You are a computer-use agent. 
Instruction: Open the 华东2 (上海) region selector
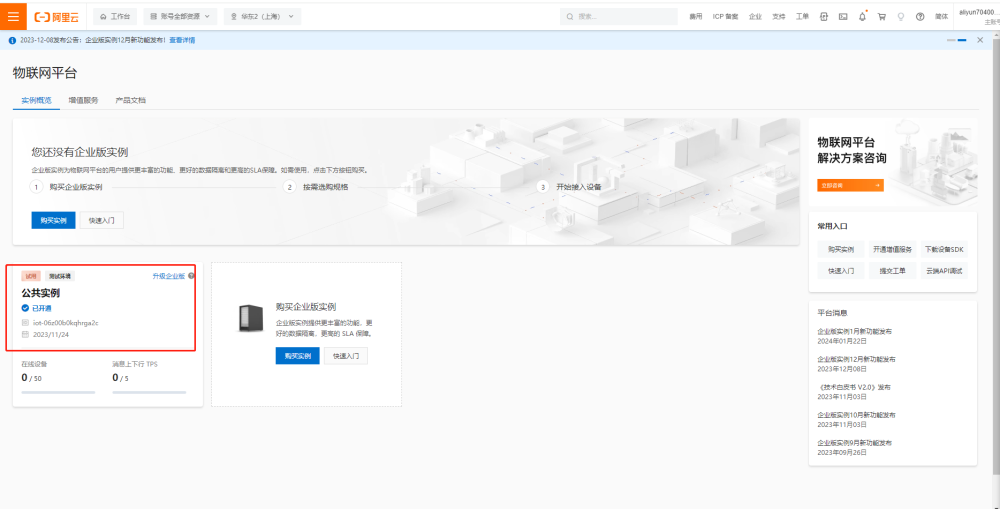(x=262, y=17)
